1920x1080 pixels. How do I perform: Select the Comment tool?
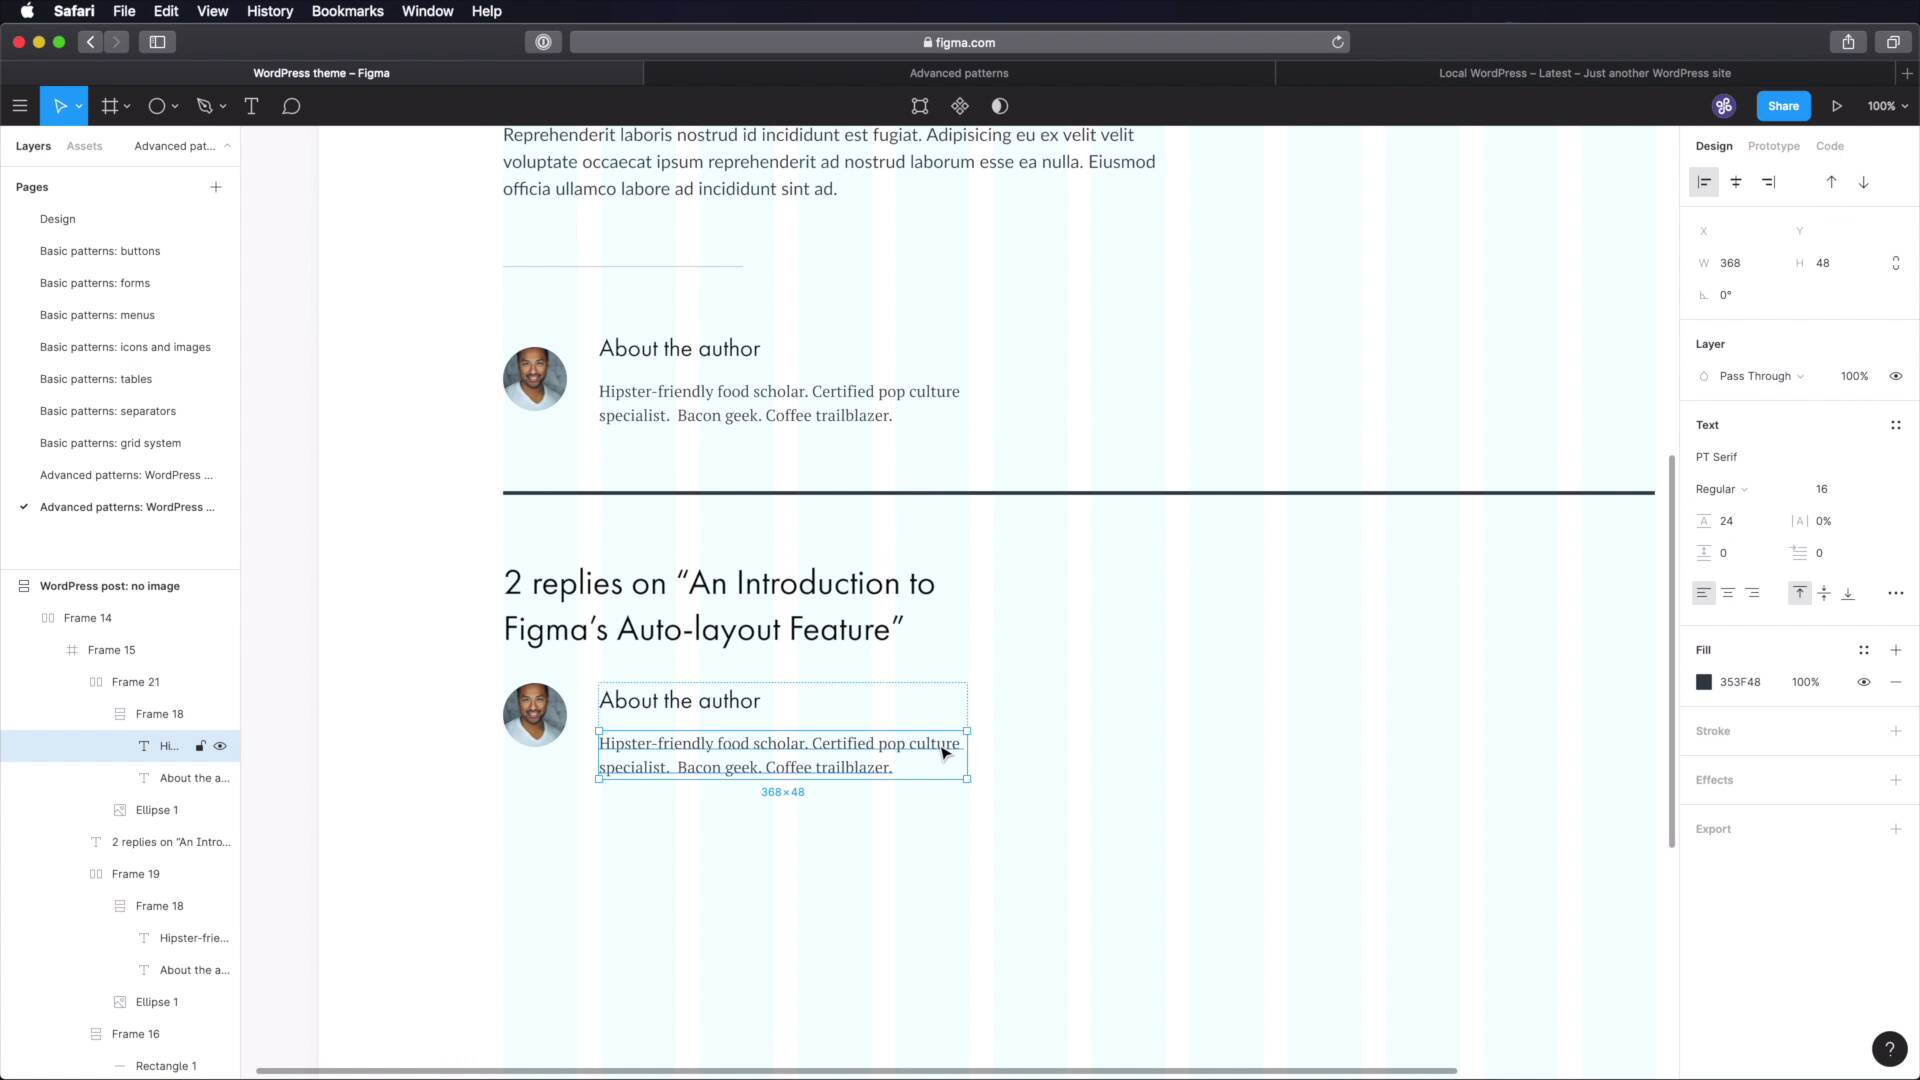coord(291,106)
